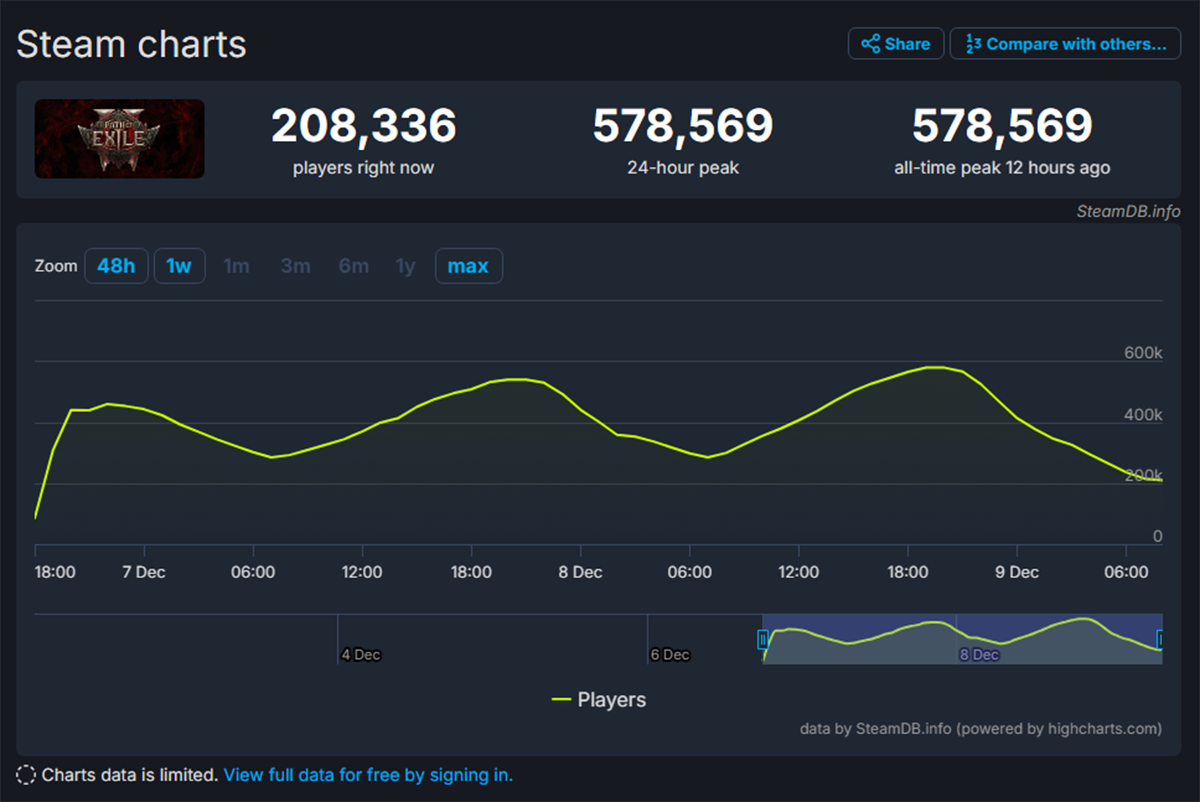Toggle the Players series in the legend
This screenshot has height=802, width=1200.
tap(598, 699)
